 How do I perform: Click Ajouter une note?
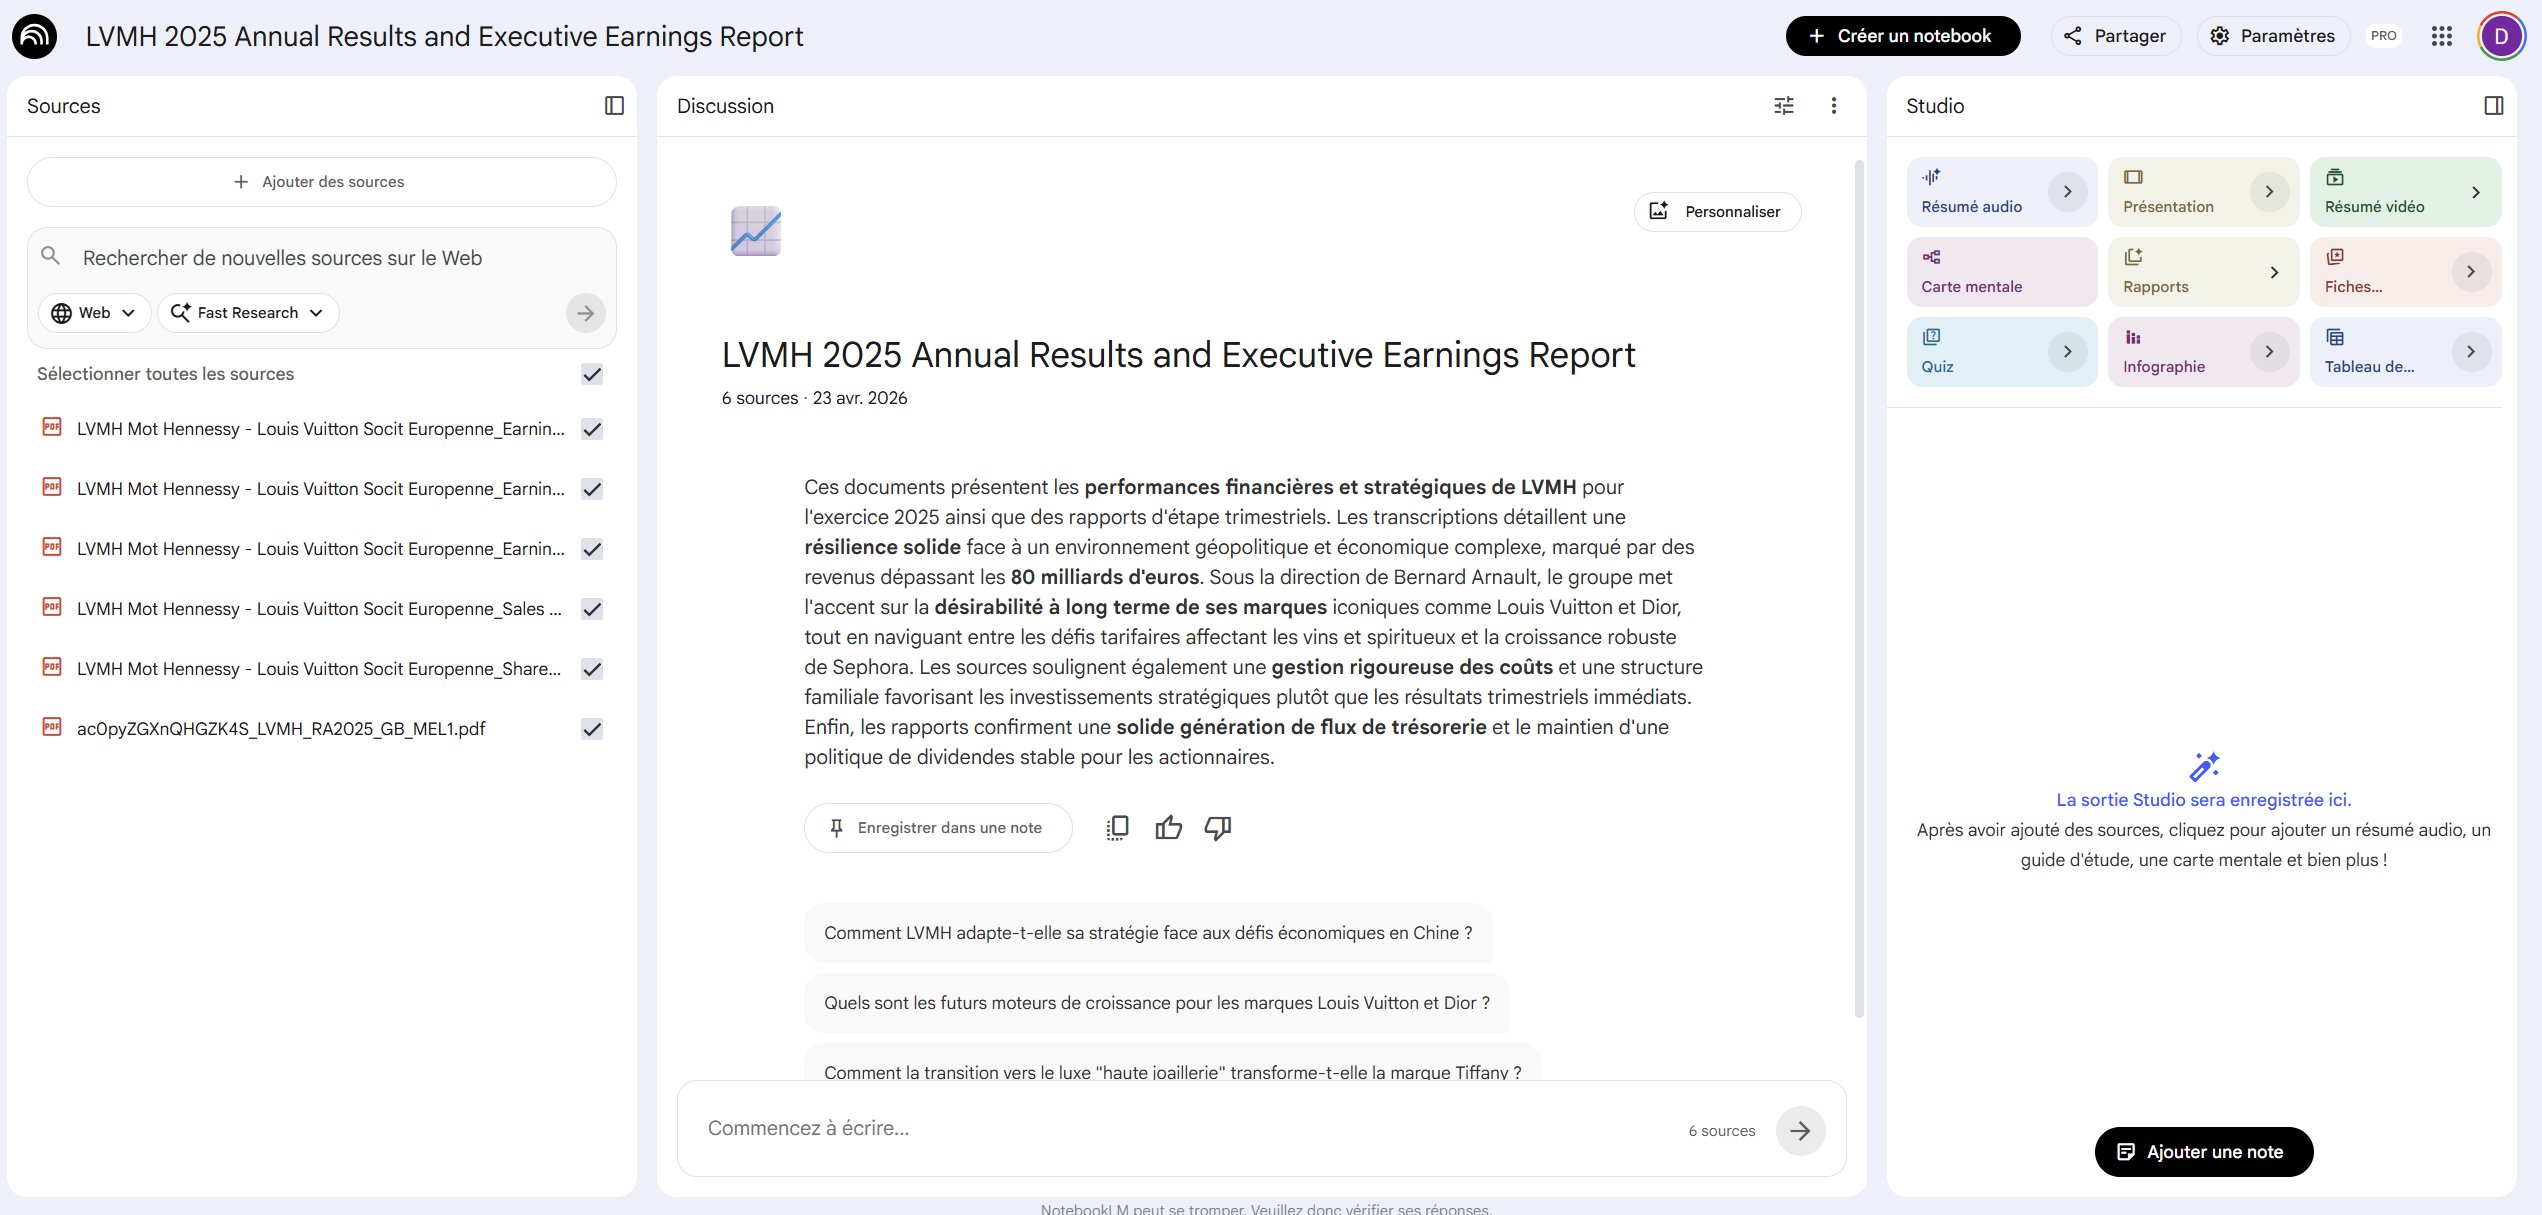tap(2203, 1152)
